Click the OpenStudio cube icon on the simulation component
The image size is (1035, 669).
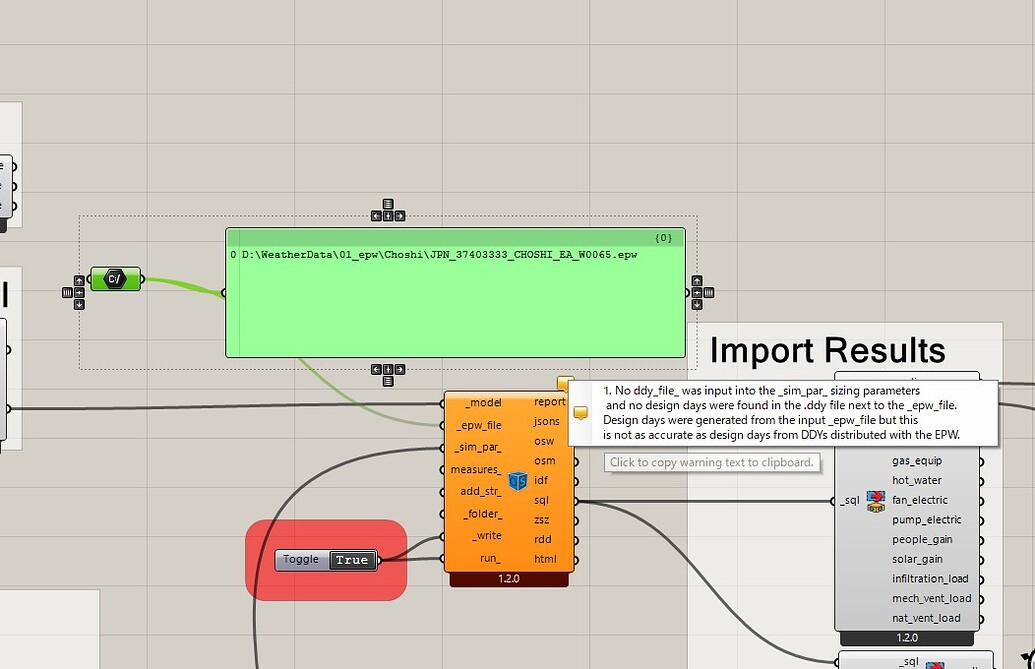[x=518, y=481]
